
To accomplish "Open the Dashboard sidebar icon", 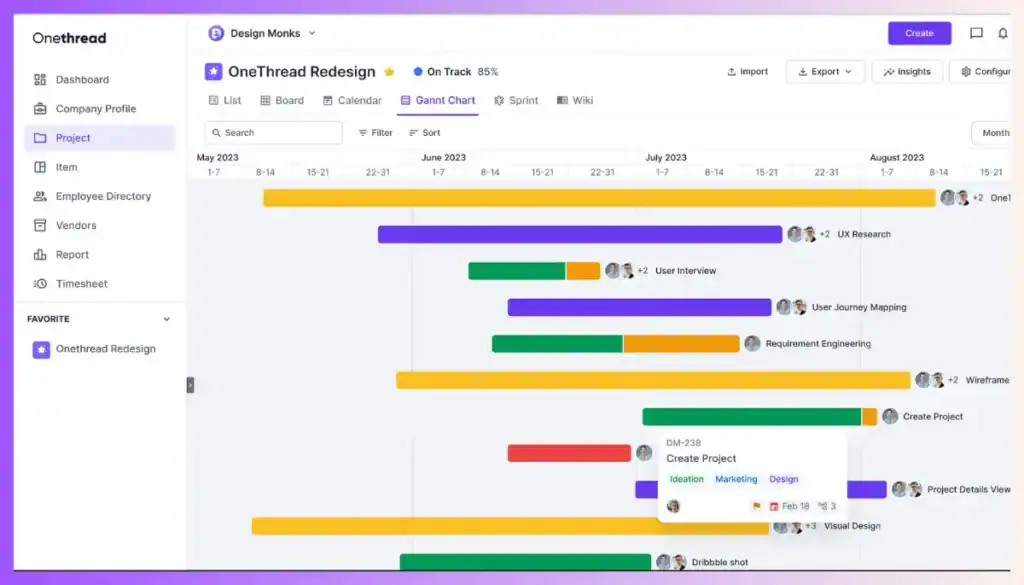I will [x=40, y=80].
